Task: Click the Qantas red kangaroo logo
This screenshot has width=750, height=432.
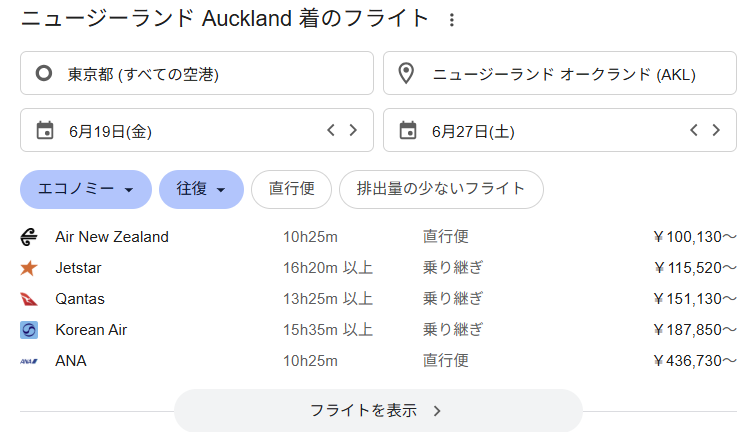Action: pos(29,299)
